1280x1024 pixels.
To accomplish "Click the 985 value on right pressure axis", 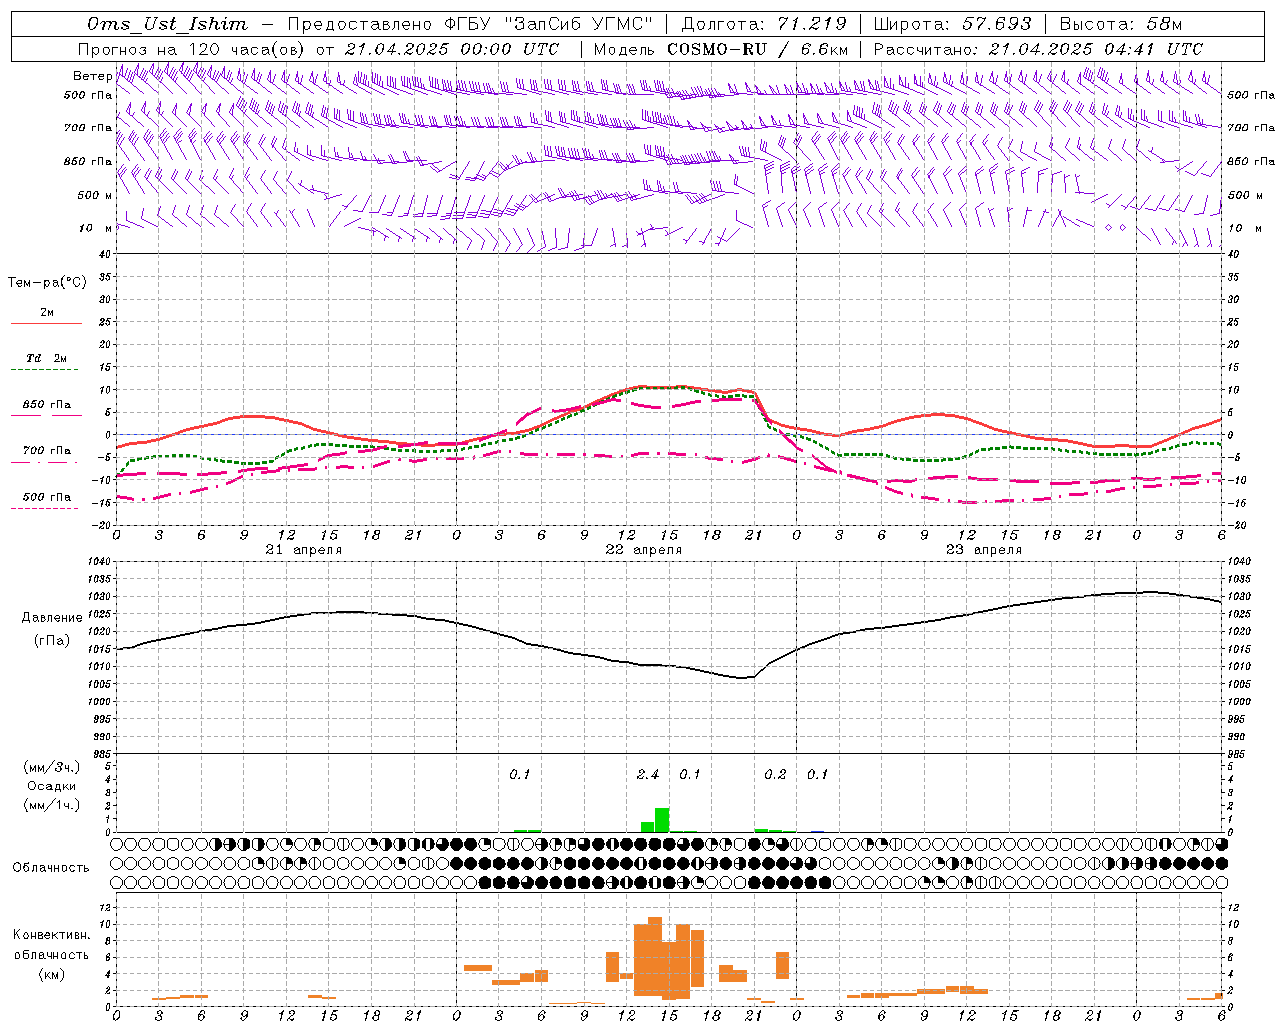I will click(1238, 754).
